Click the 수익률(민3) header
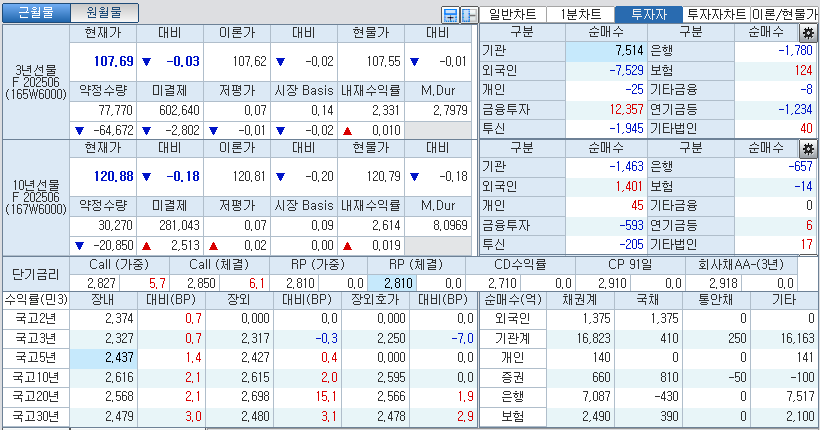This screenshot has height=430, width=820. [36, 300]
